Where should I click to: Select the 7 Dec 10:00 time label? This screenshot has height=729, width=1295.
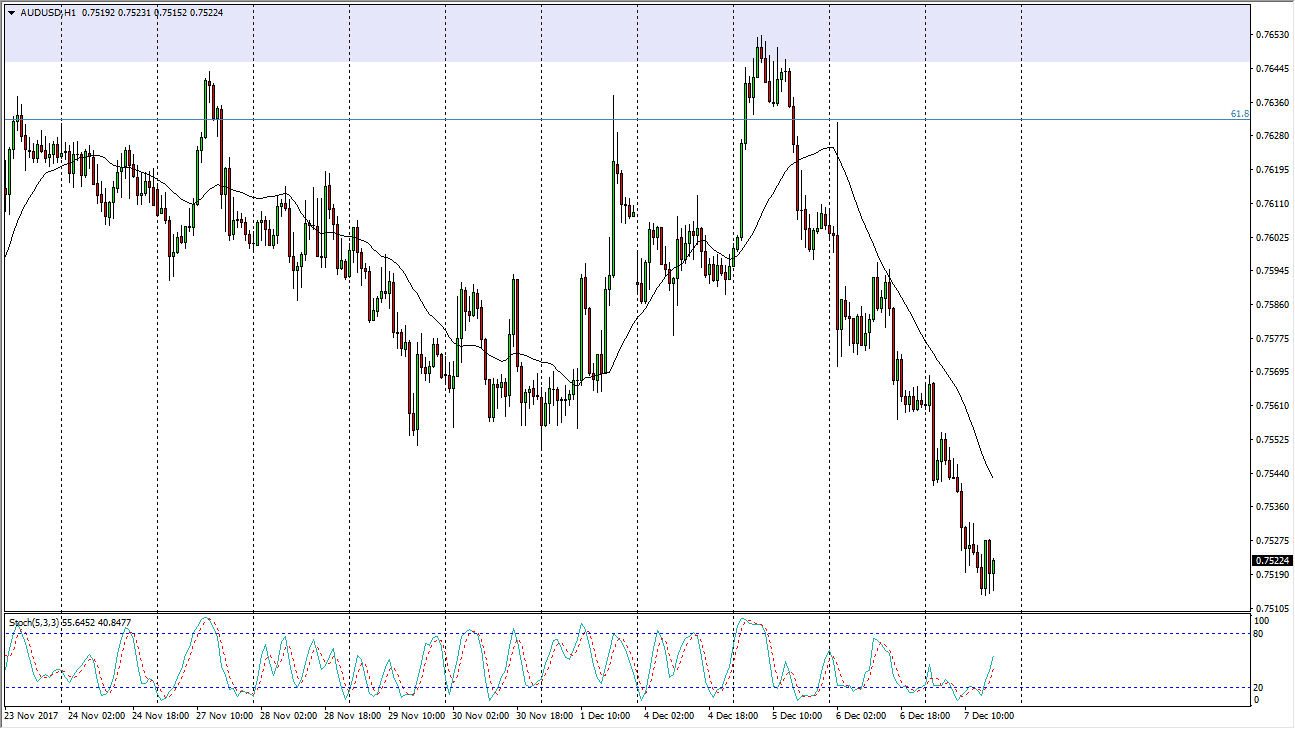point(987,716)
